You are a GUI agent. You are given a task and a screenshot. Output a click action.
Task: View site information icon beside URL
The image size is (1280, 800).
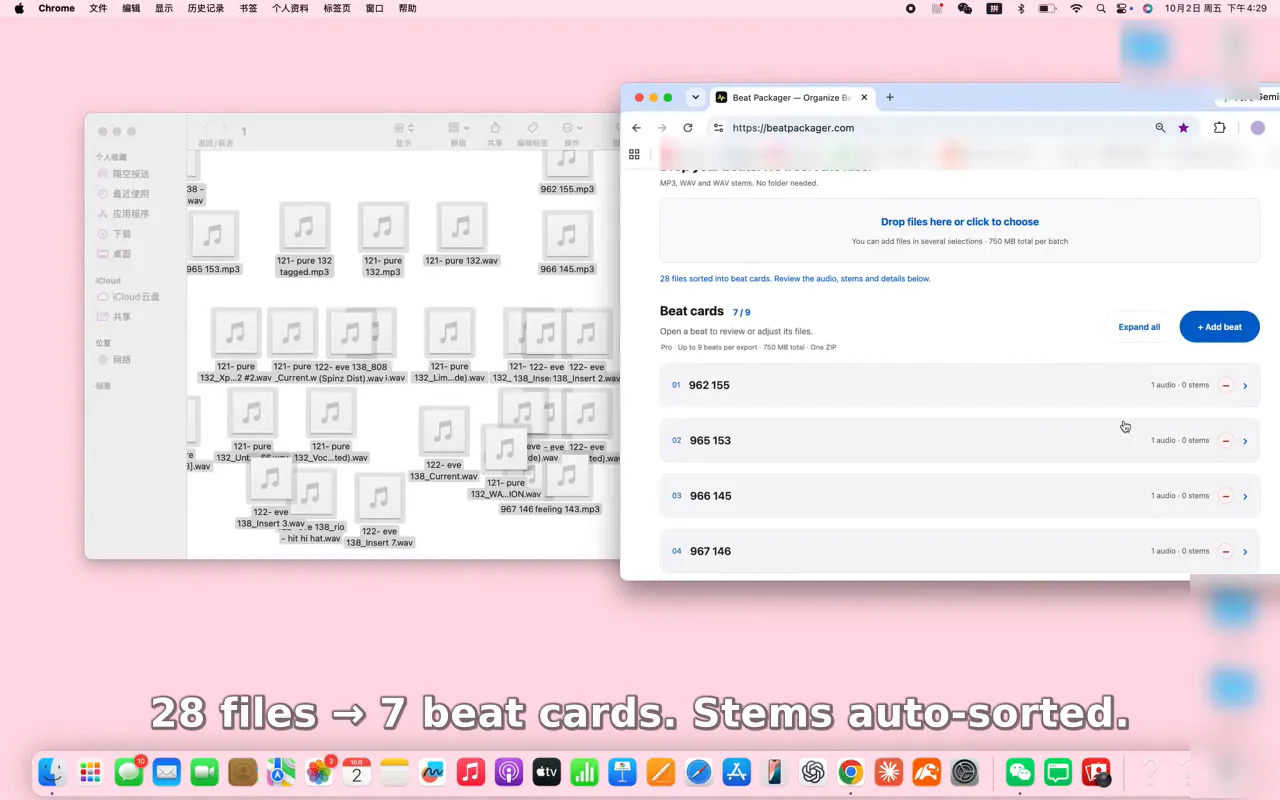tap(717, 128)
